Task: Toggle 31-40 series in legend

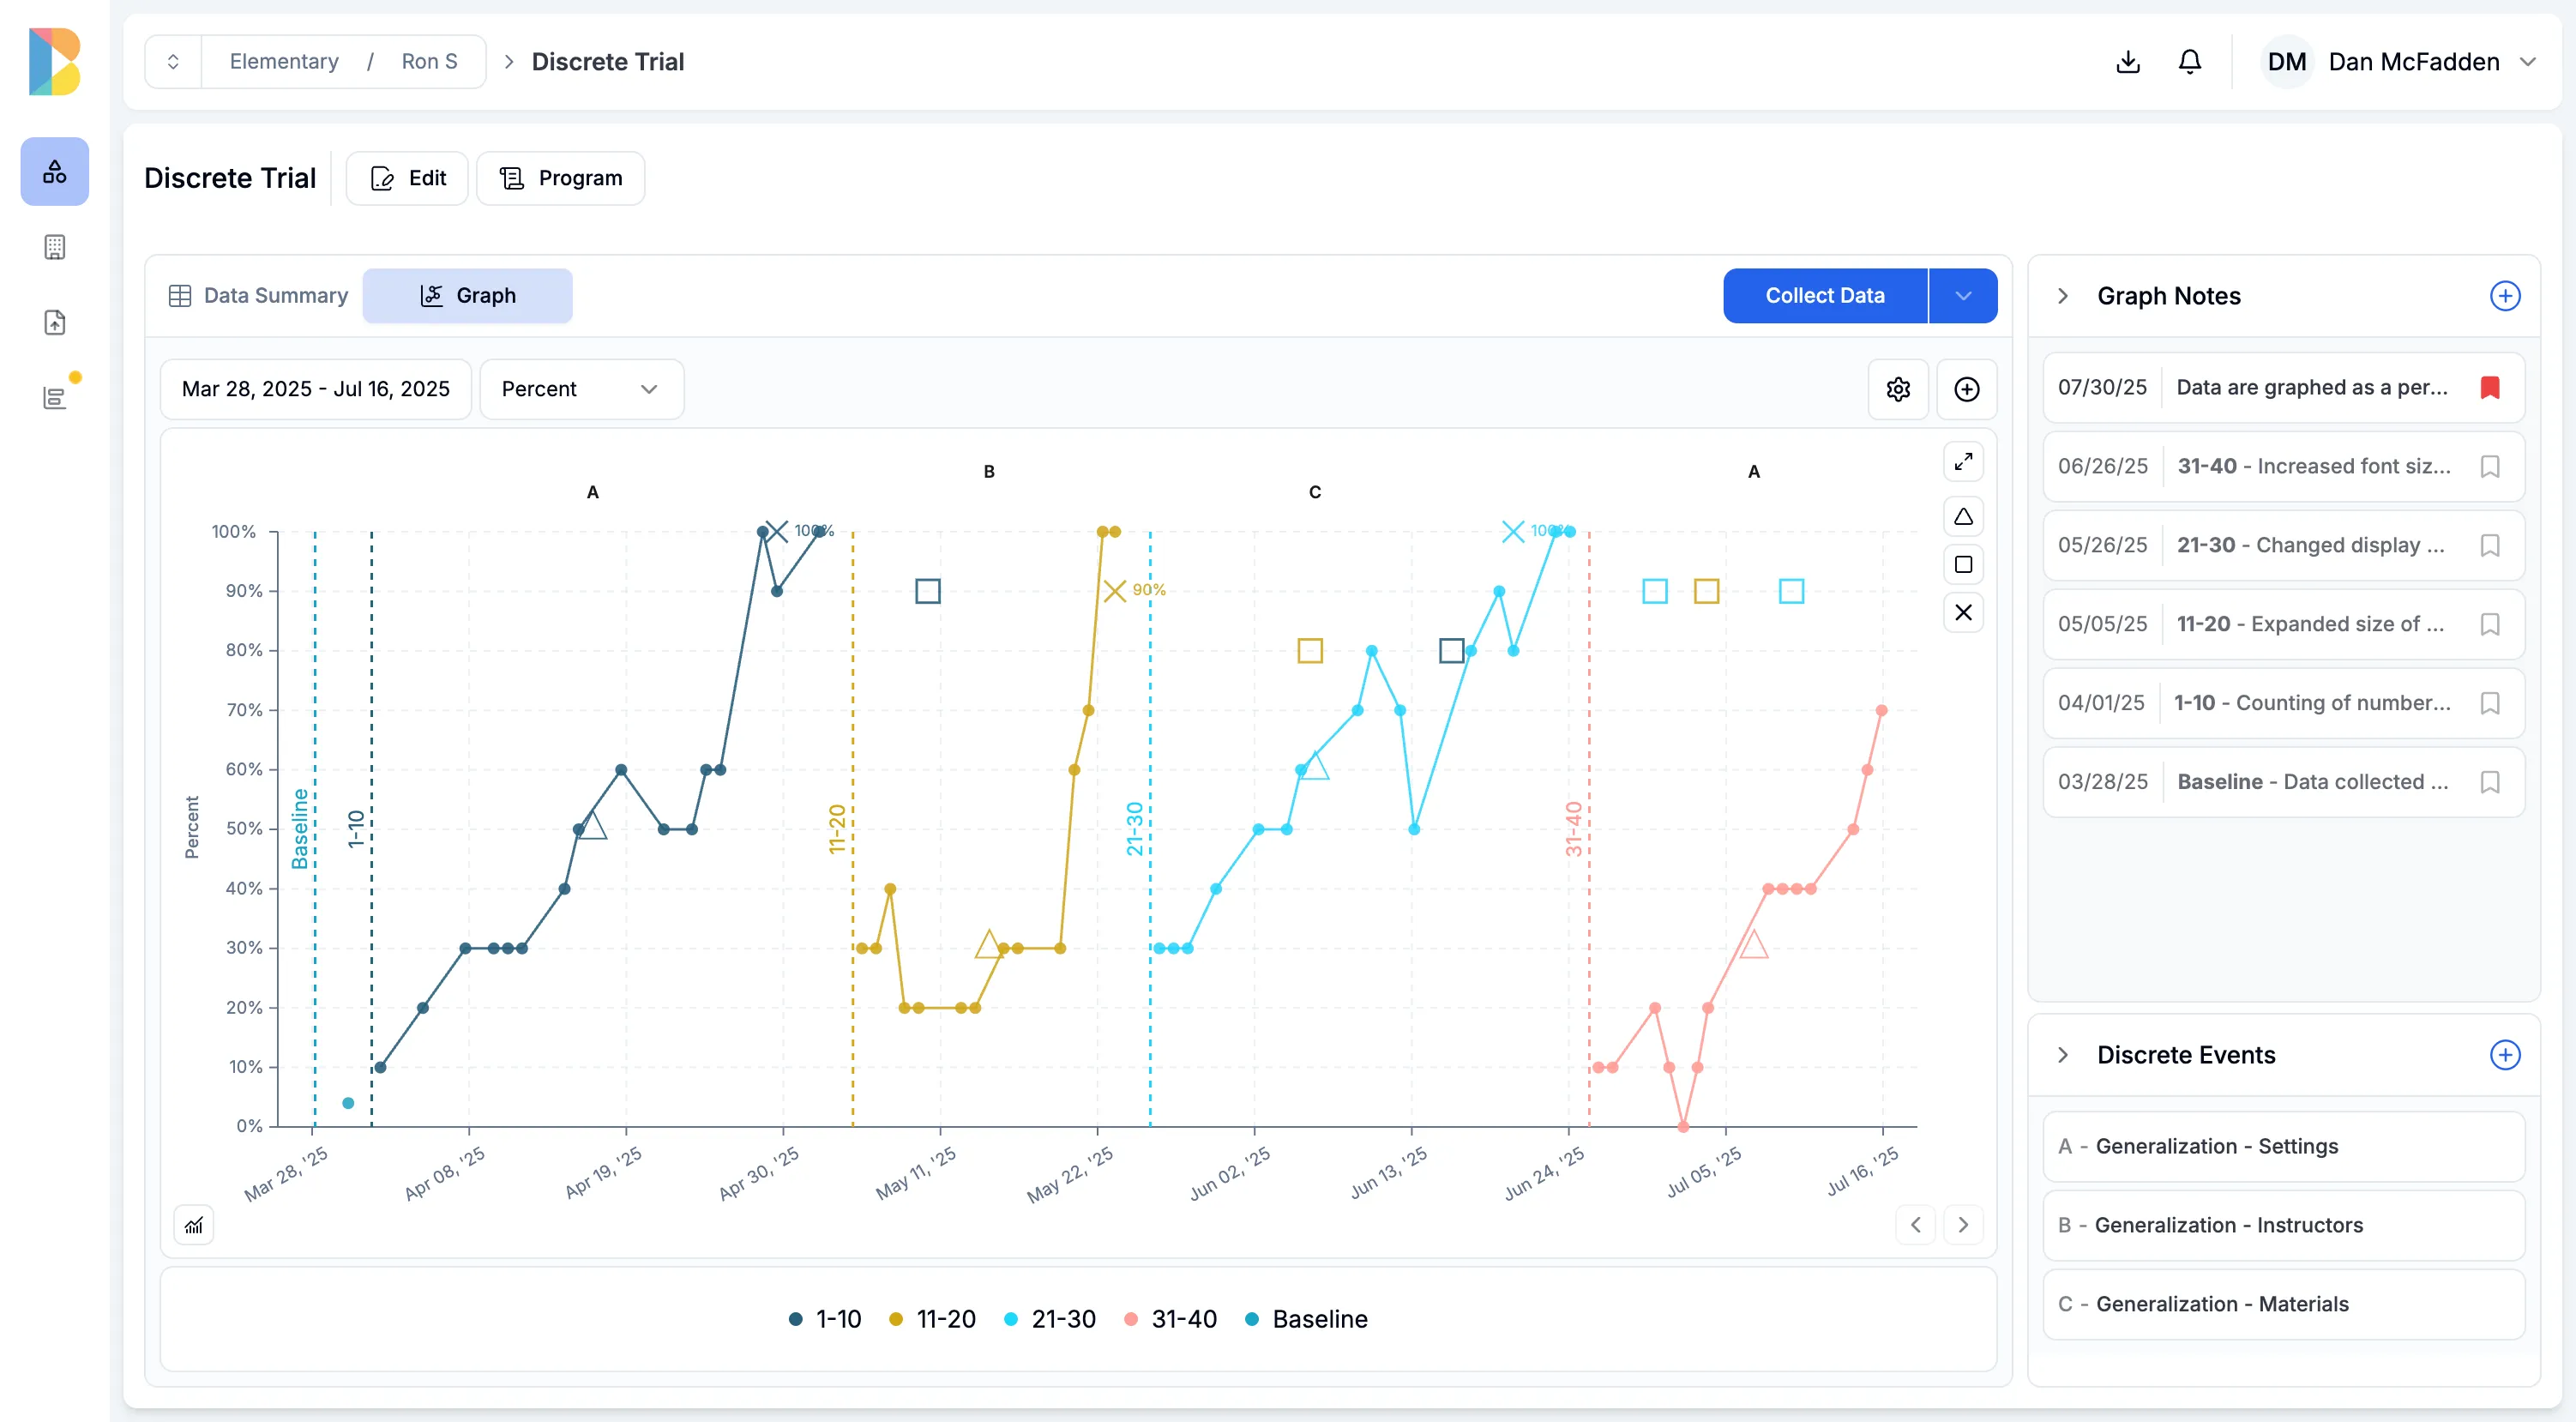Action: click(1170, 1320)
